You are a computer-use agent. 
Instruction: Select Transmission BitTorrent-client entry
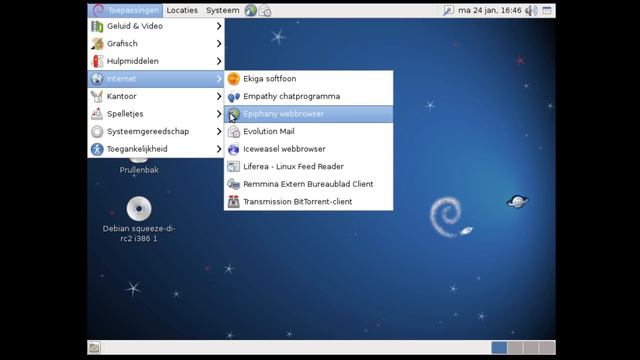[x=309, y=202]
